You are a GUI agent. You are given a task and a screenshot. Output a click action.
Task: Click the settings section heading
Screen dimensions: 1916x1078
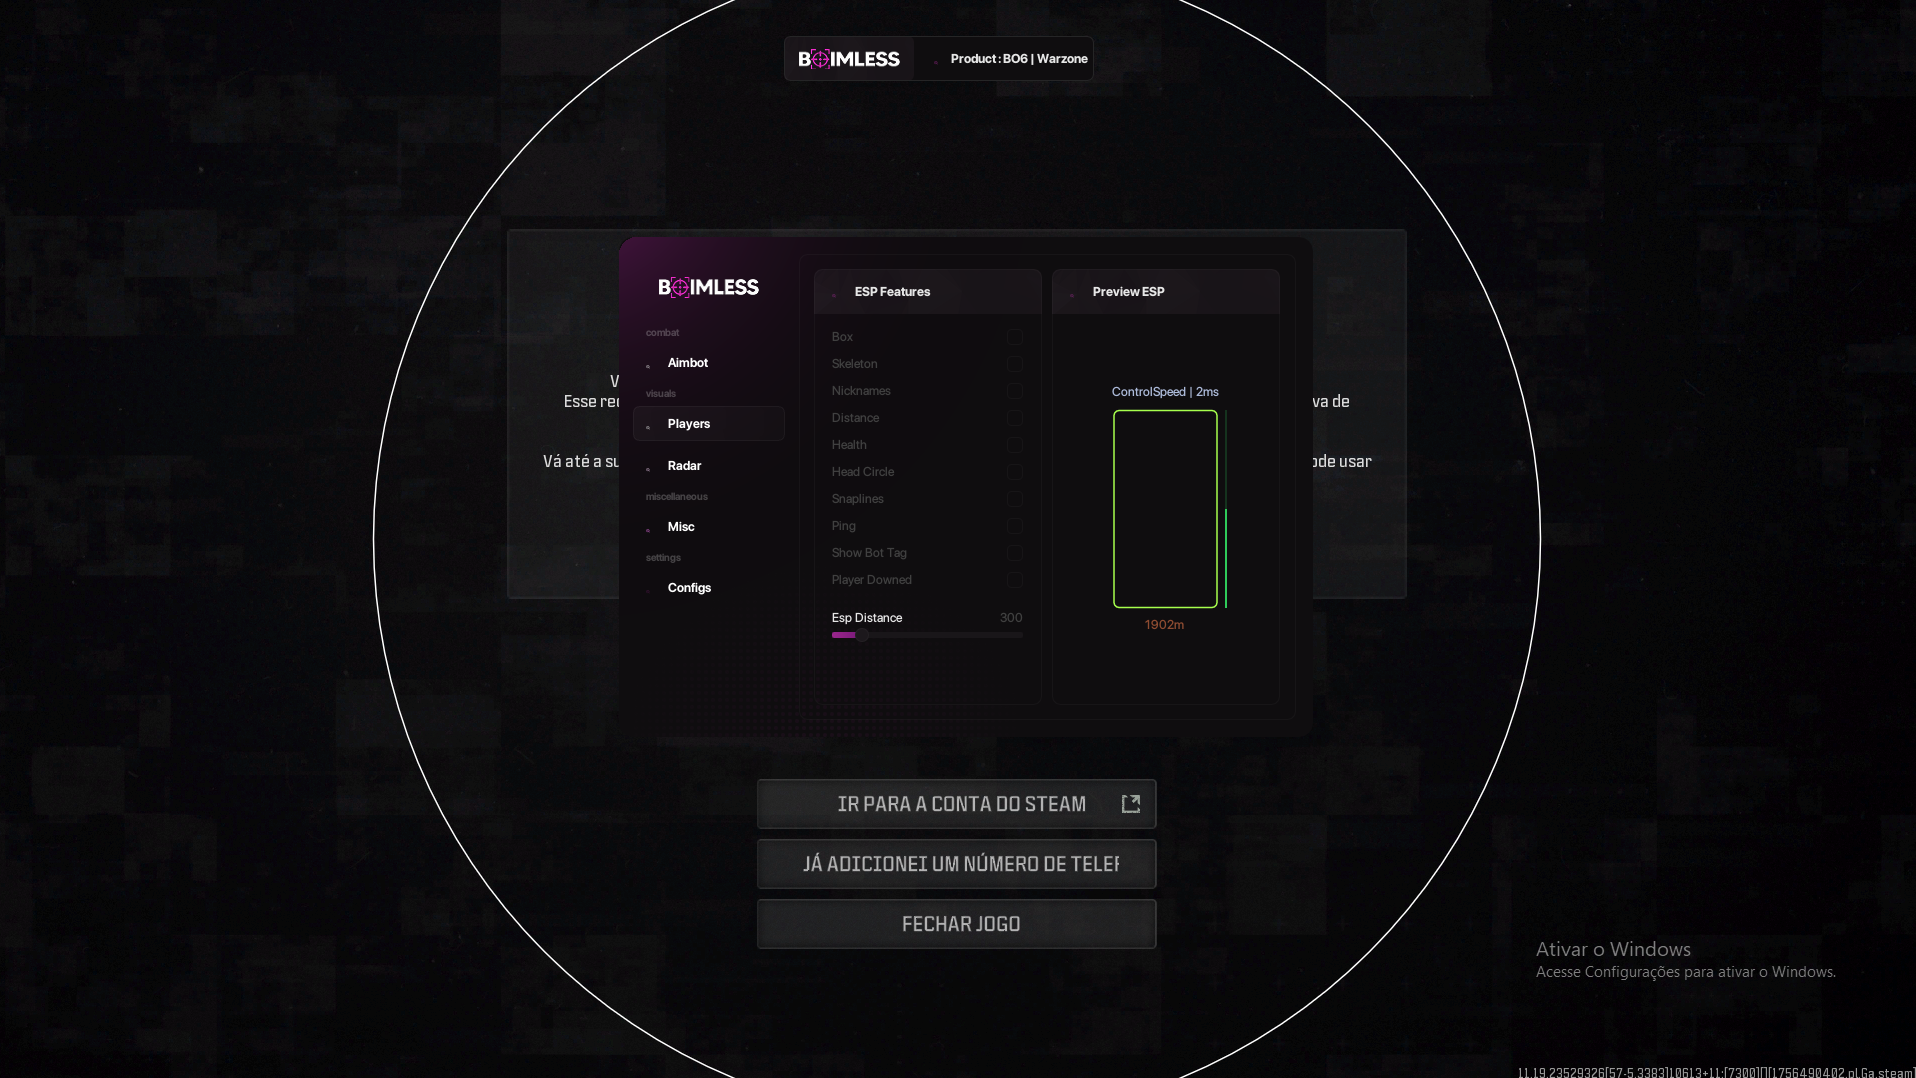coord(663,558)
